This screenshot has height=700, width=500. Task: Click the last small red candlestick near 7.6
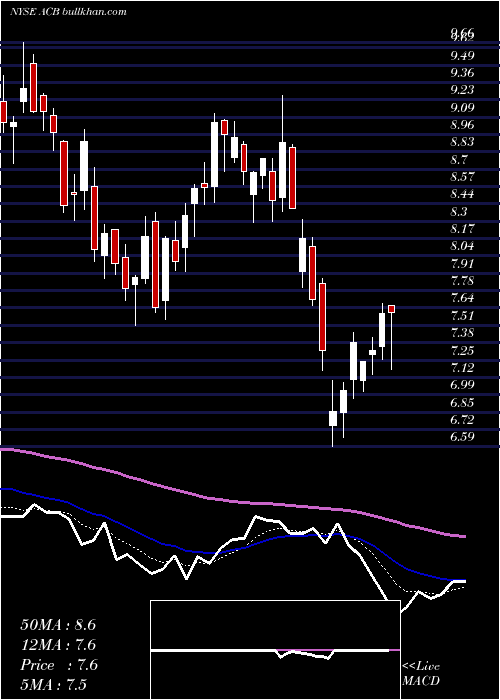click(x=392, y=309)
